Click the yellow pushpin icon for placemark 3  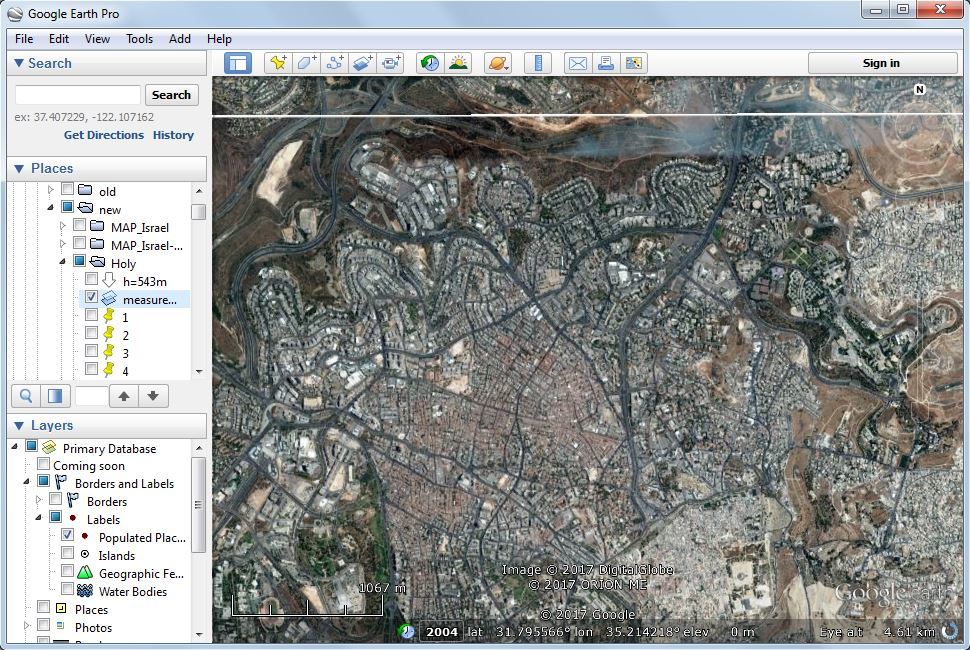(109, 353)
